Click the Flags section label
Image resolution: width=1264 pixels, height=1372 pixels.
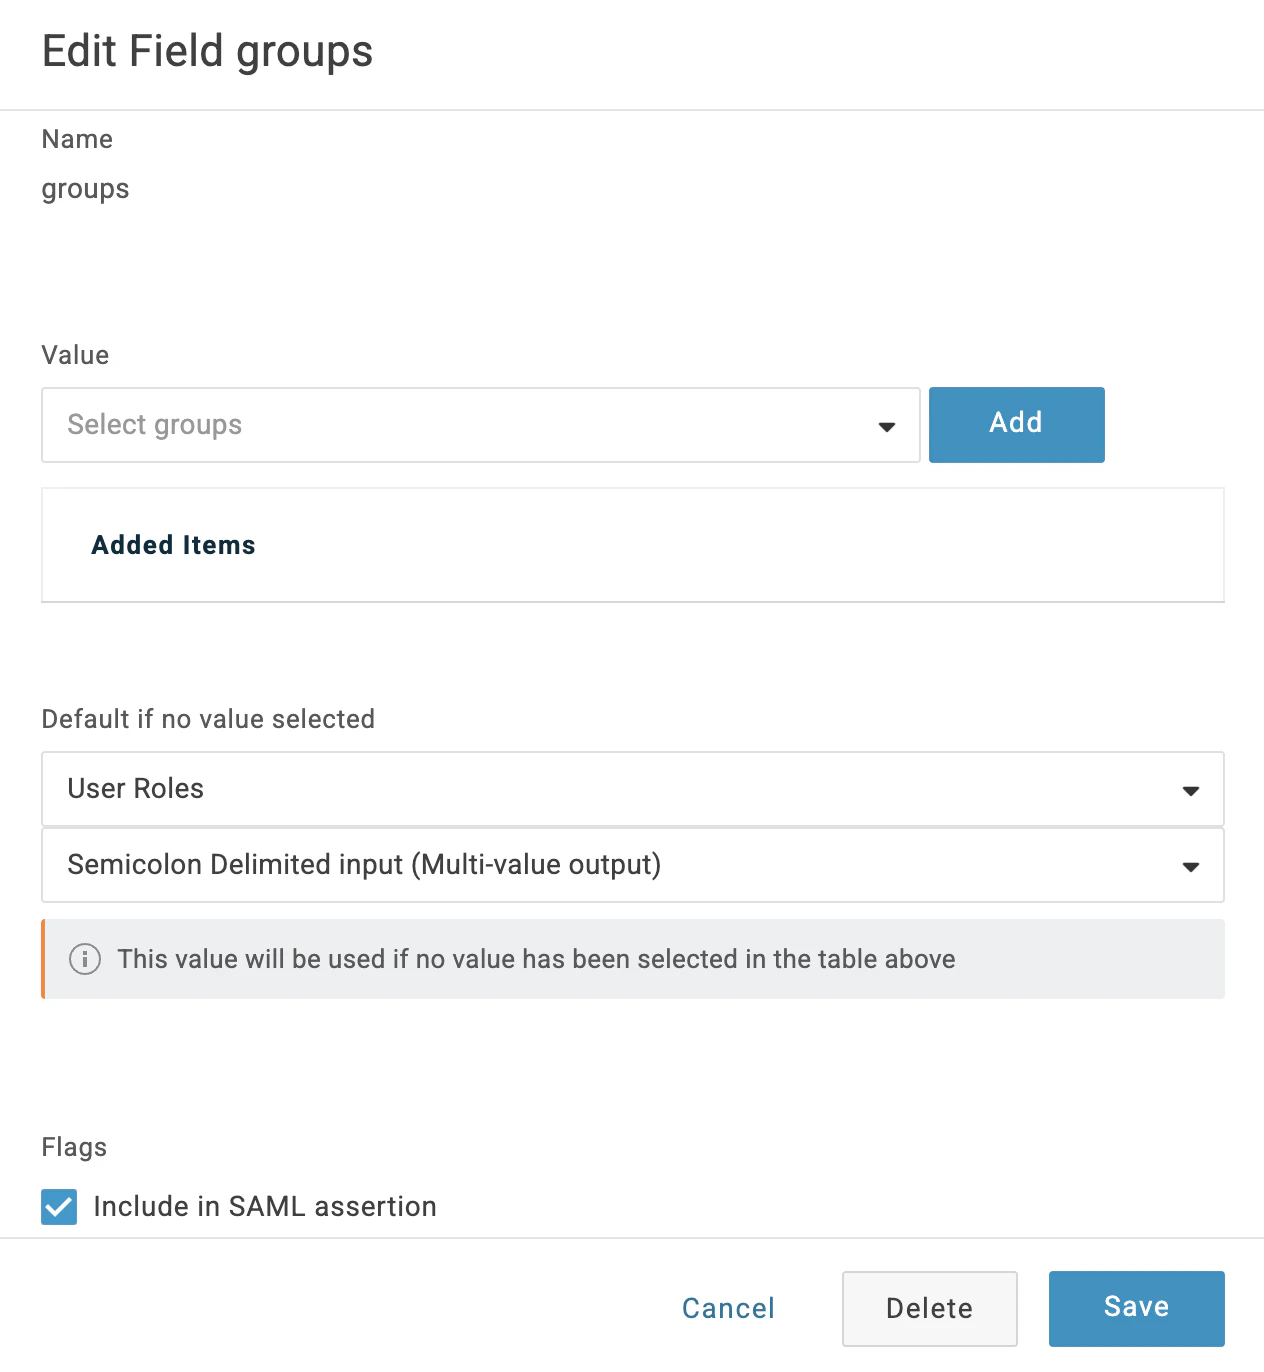click(x=74, y=1147)
